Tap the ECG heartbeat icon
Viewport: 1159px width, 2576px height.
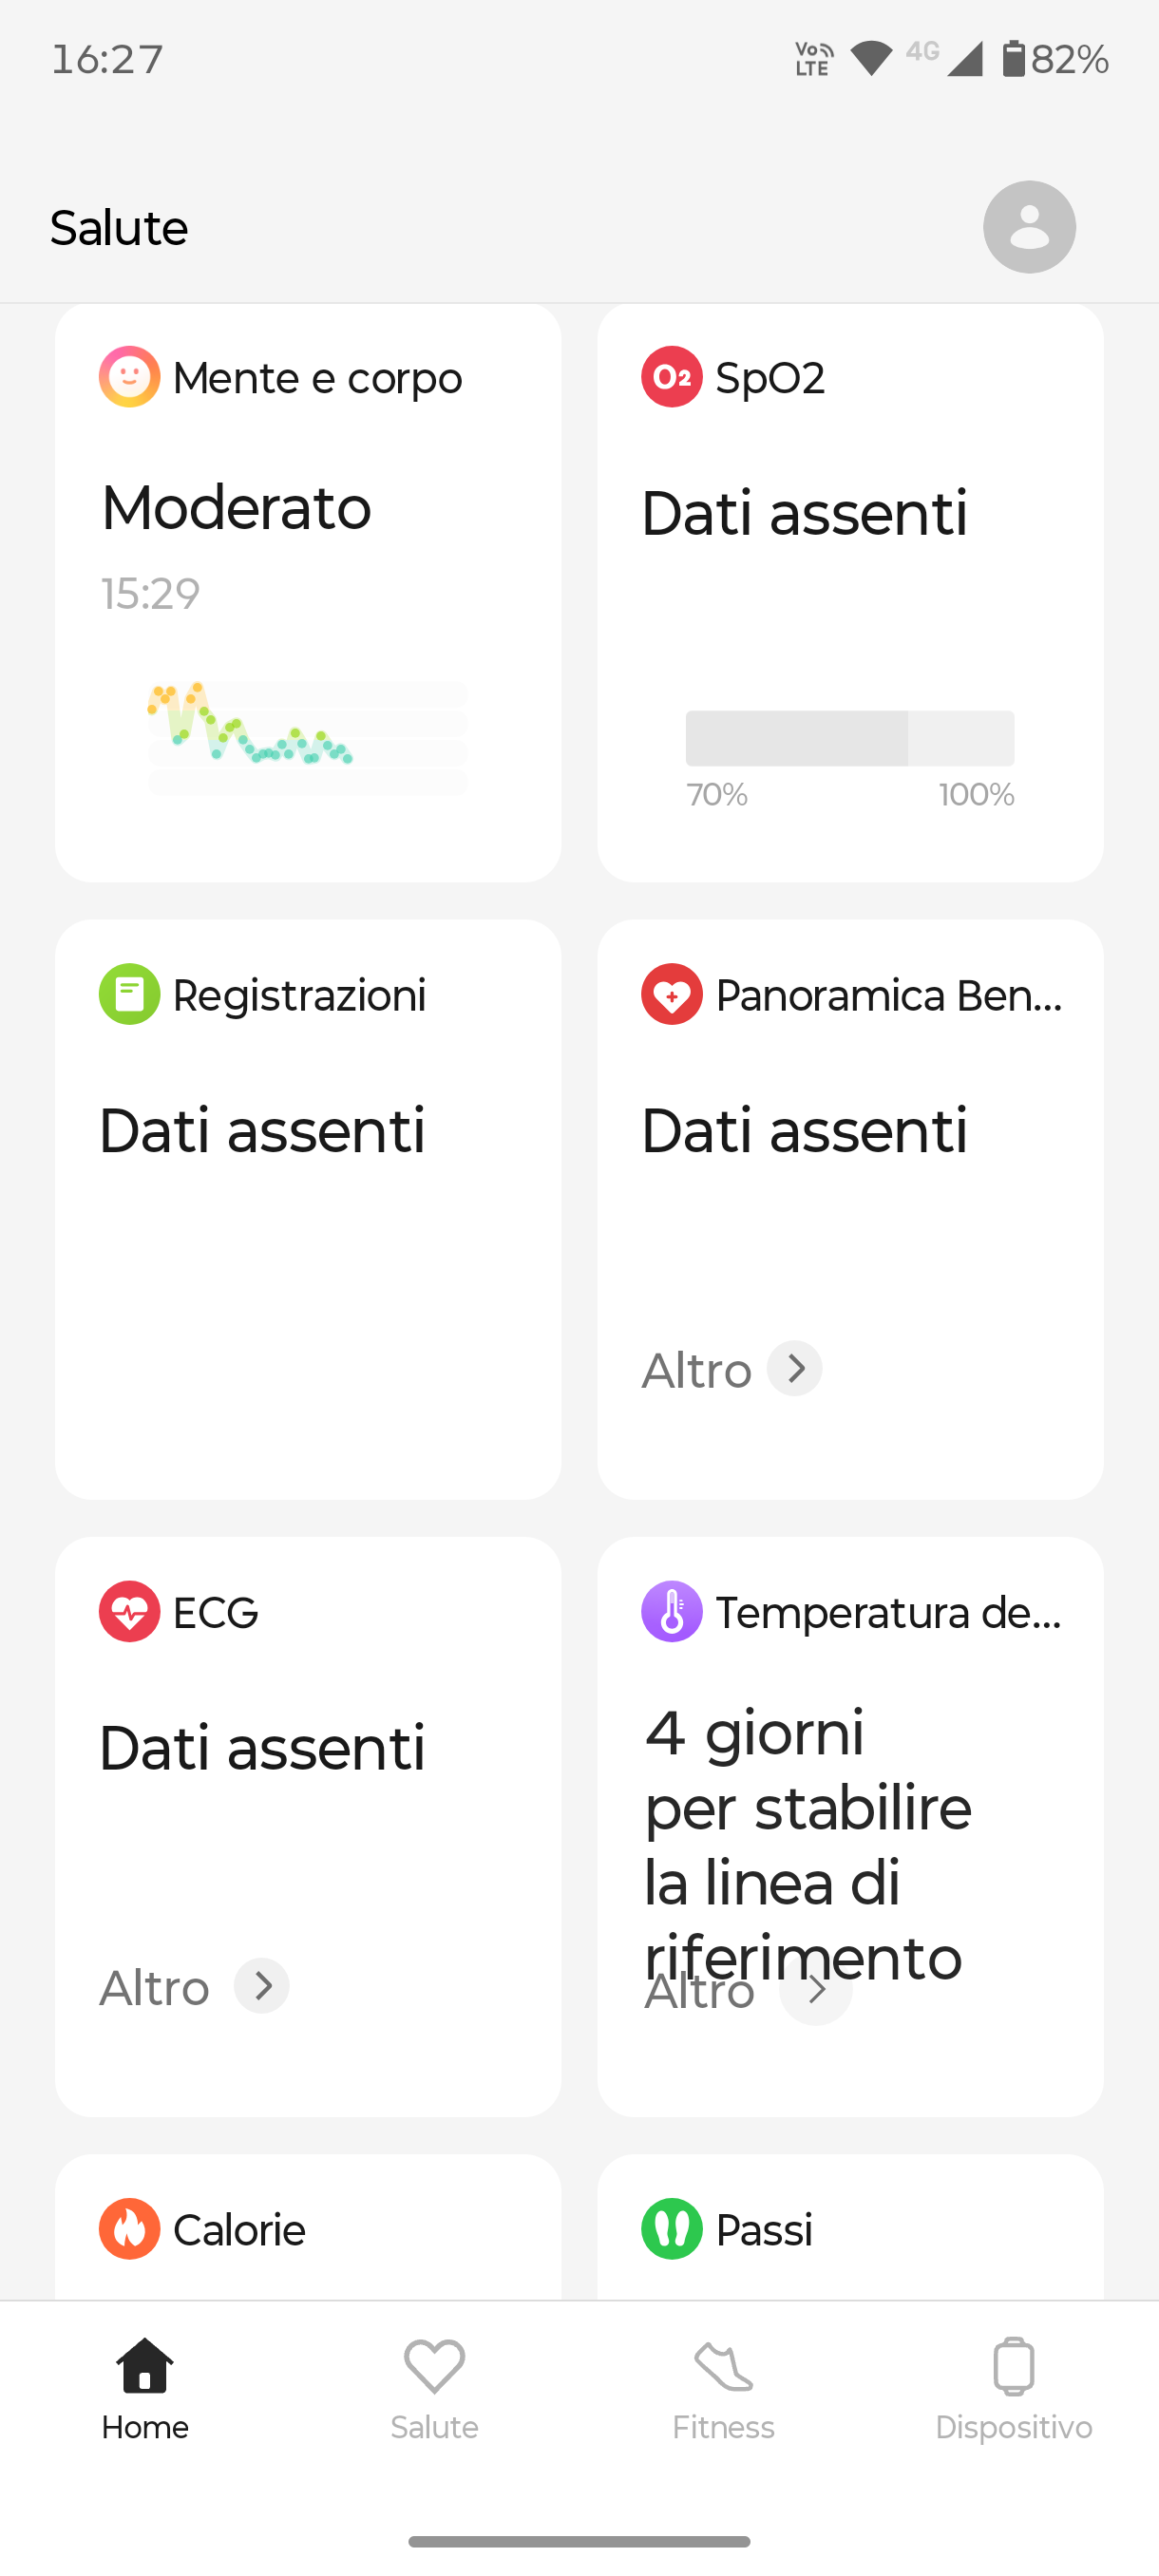pyautogui.click(x=129, y=1611)
